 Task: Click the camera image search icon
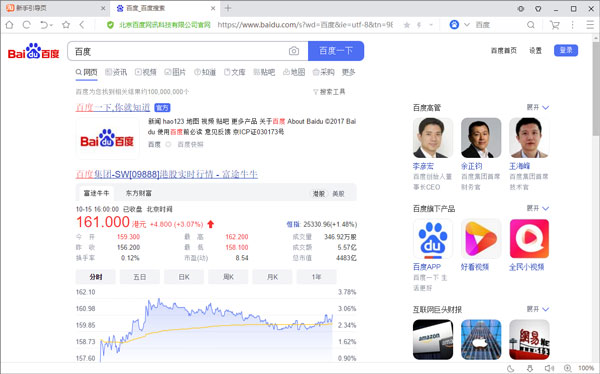(294, 51)
